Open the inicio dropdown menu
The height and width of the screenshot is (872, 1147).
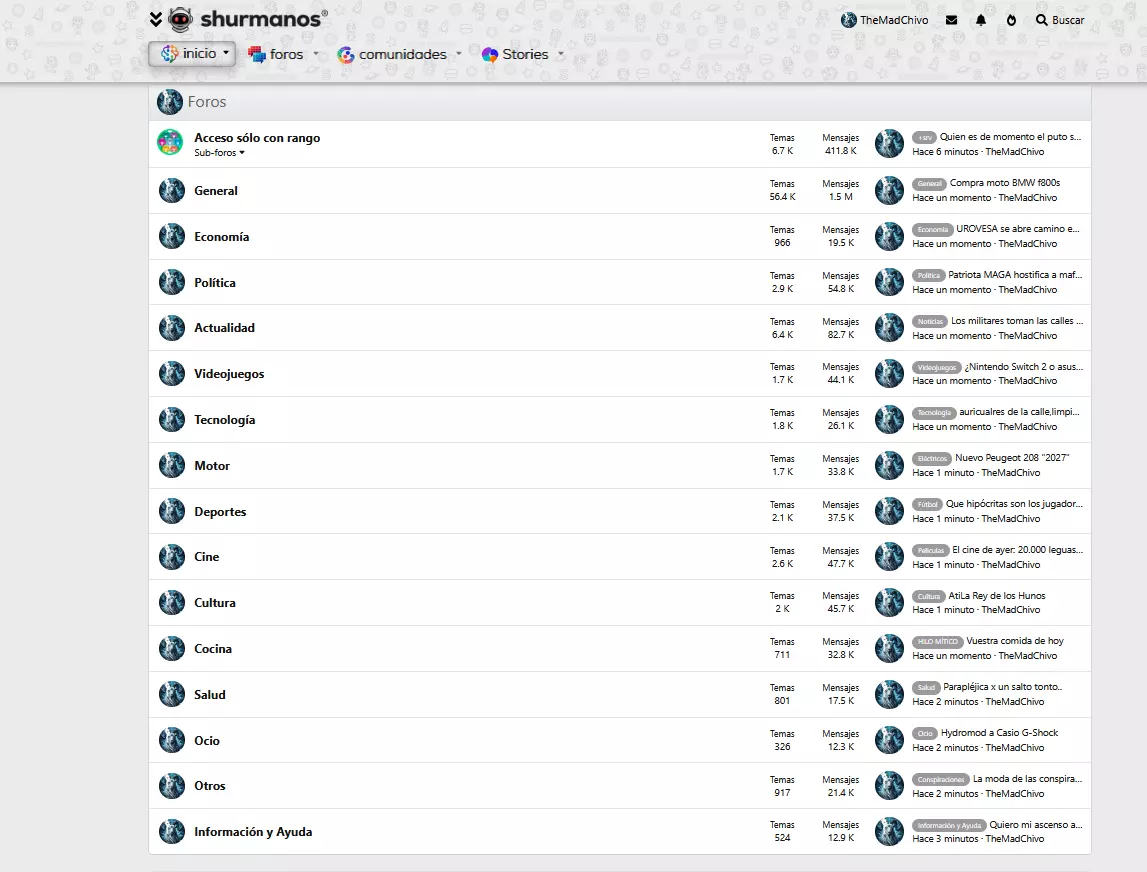click(192, 53)
